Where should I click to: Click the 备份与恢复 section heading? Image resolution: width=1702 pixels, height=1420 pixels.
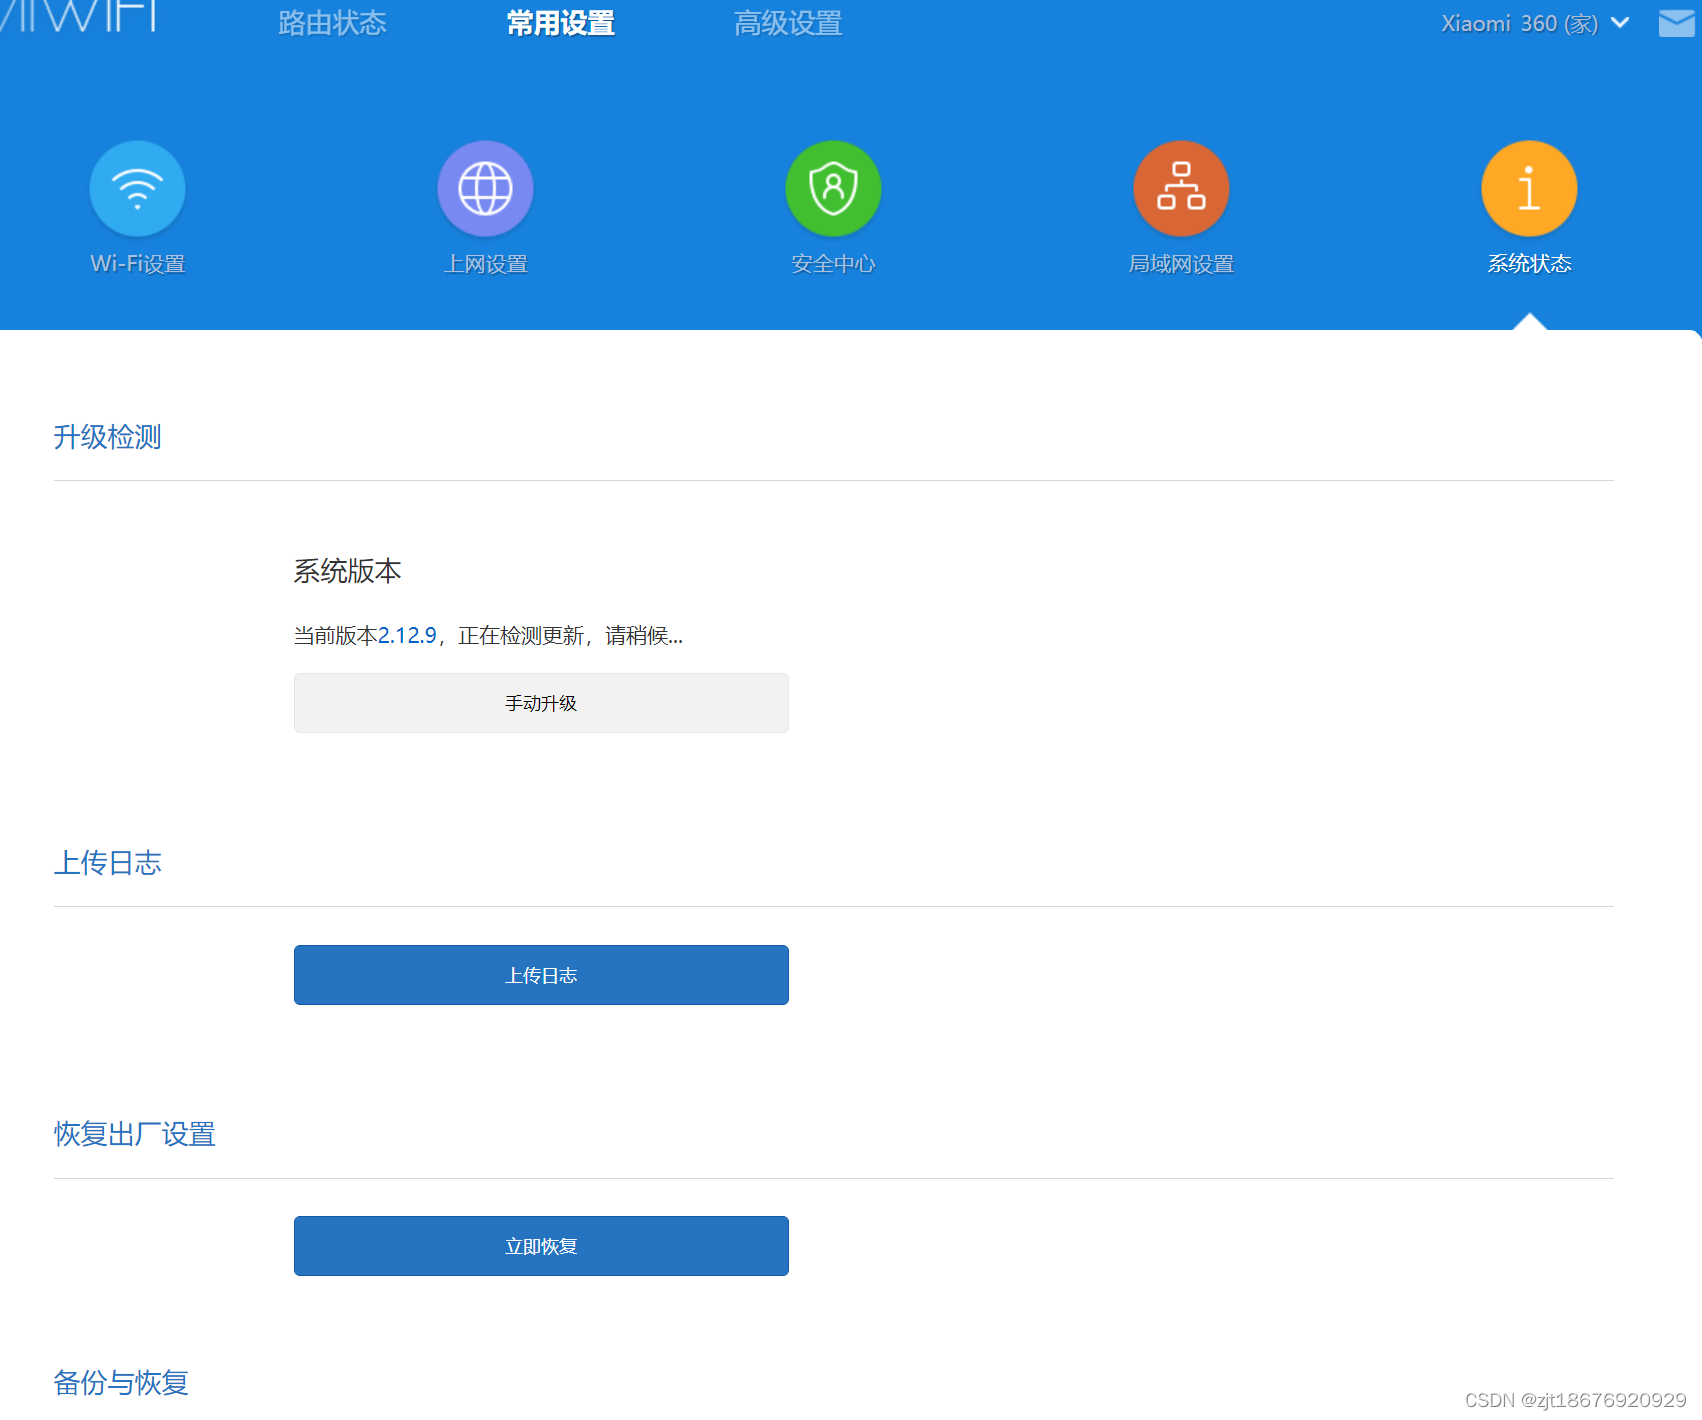tap(121, 1383)
